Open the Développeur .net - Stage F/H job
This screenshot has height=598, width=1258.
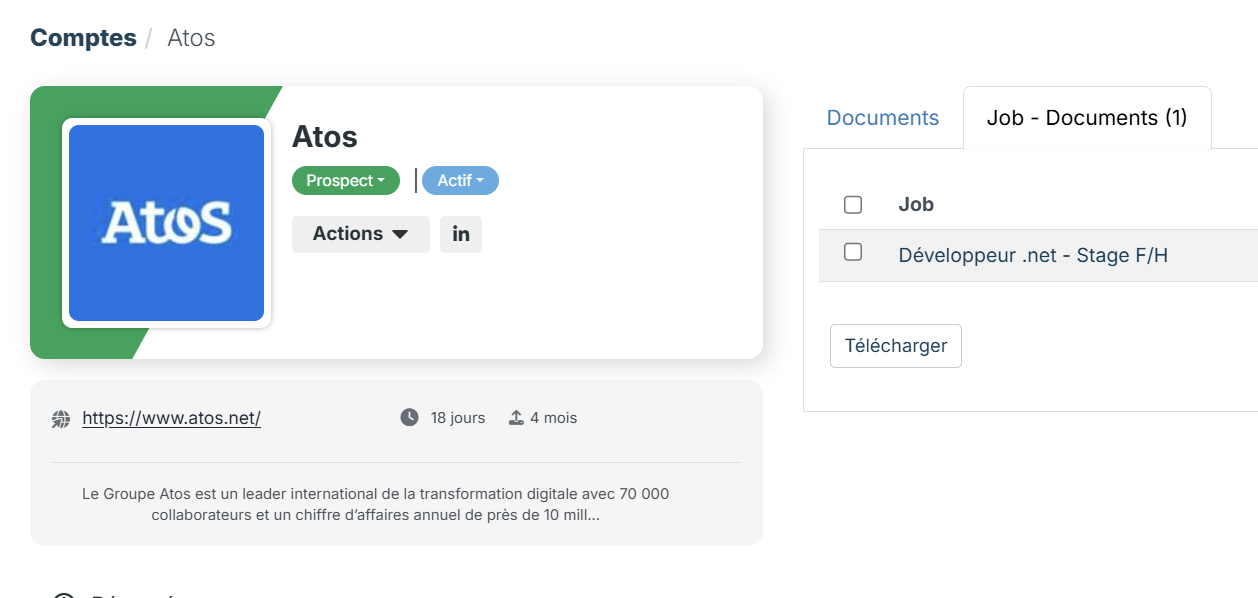pyautogui.click(x=1033, y=255)
